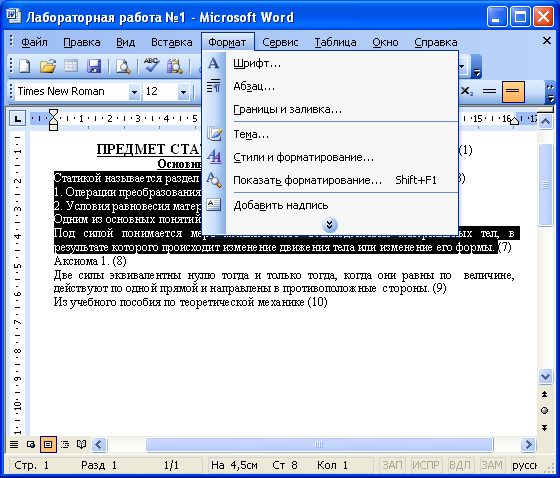Open Print Preview icon
The height and width of the screenshot is (478, 560).
[x=123, y=66]
